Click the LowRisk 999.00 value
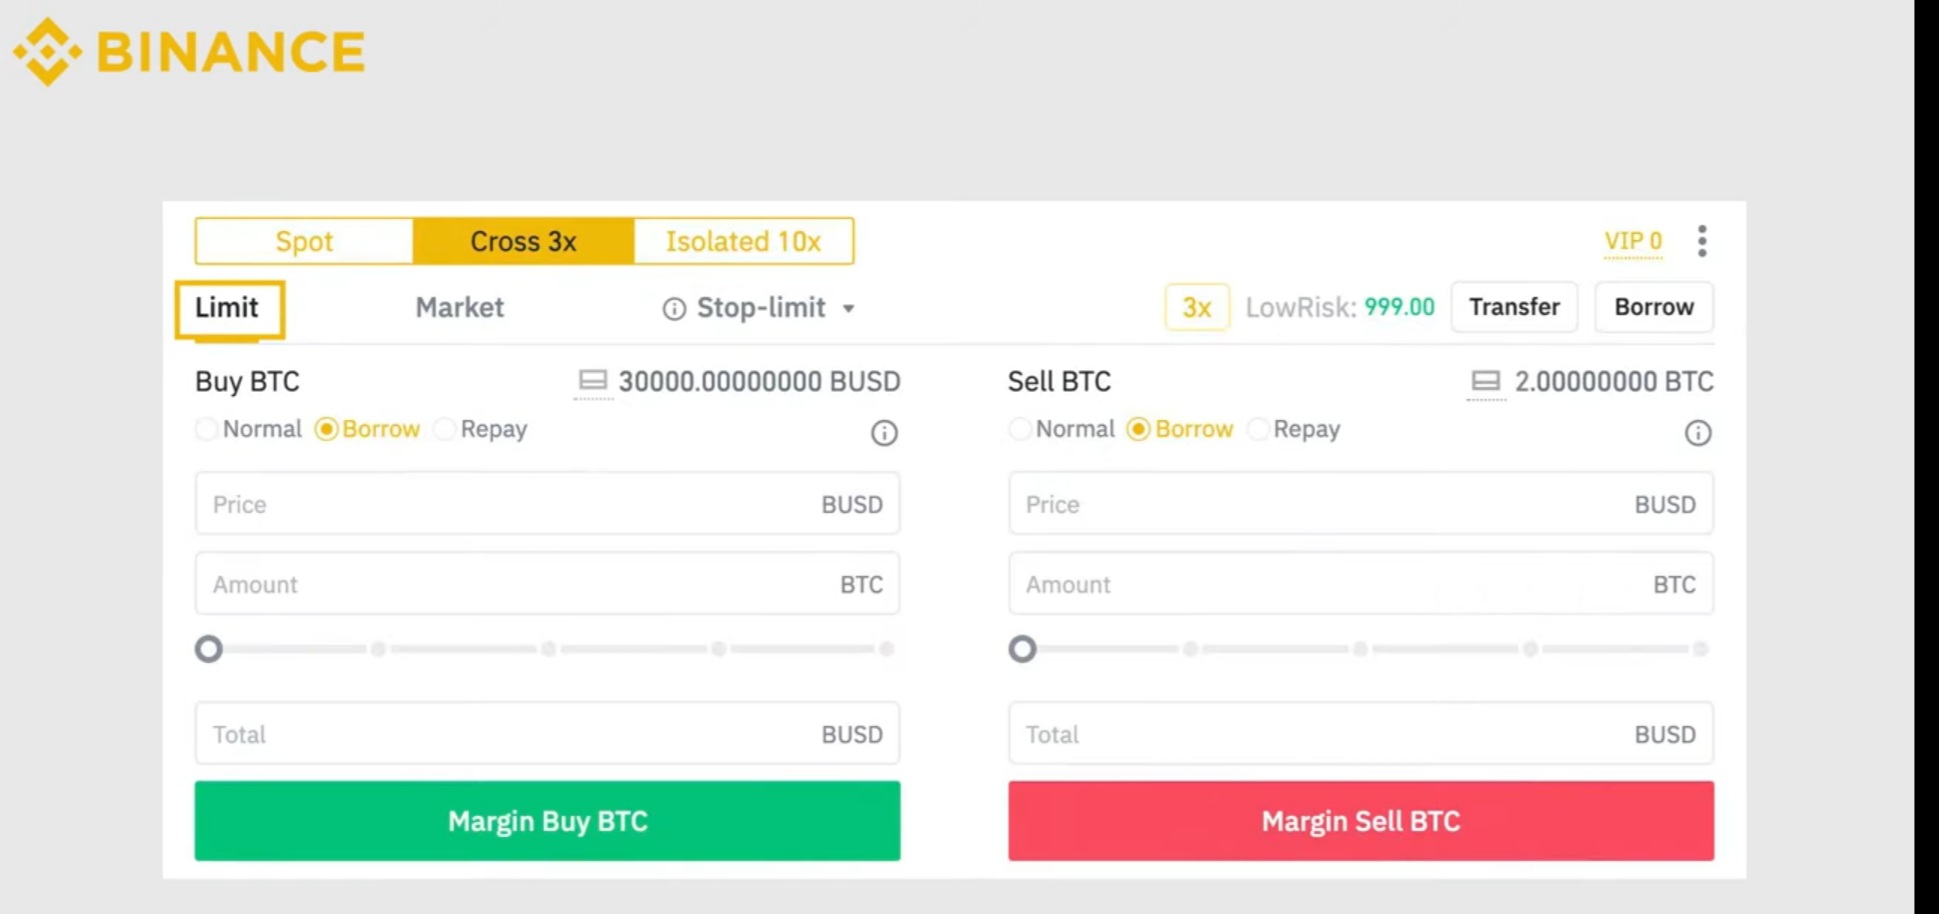1939x914 pixels. coord(1399,307)
